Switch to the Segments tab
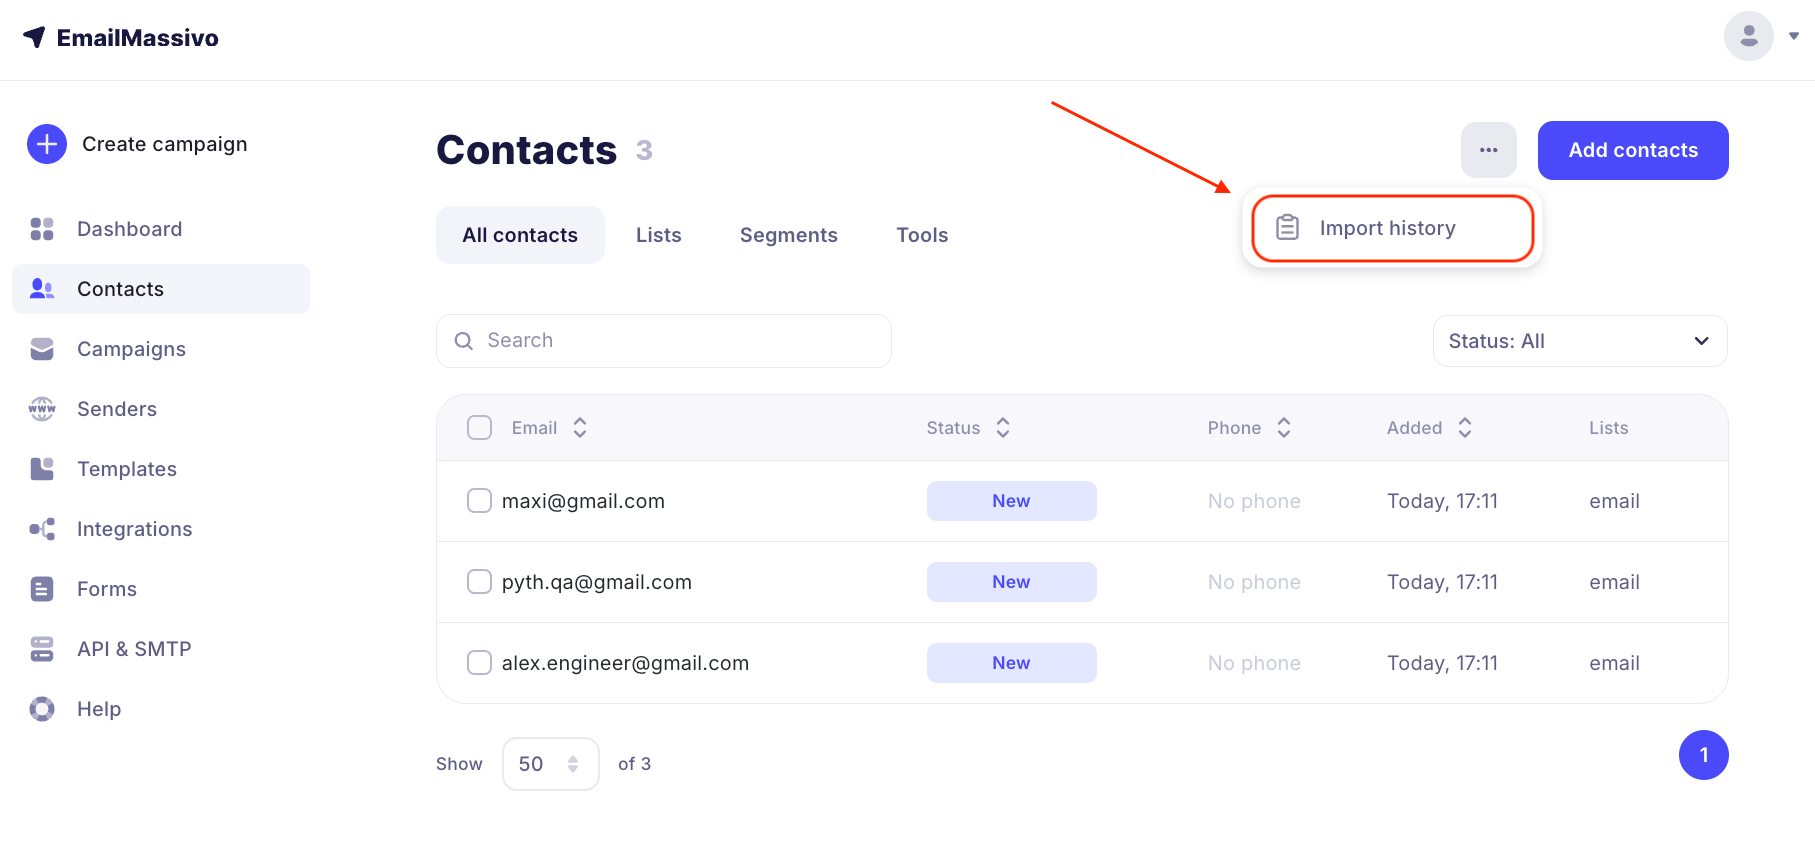Viewport: 1815px width, 854px height. tap(788, 235)
